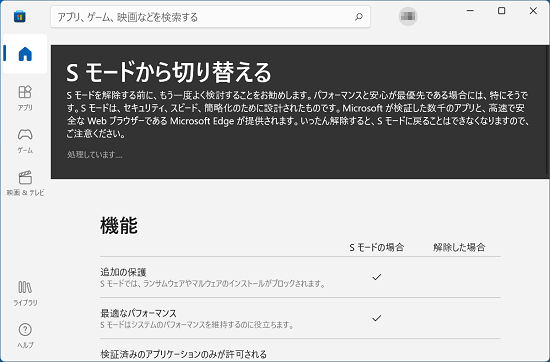Click the 最適なパフォーマンス row title
Image resolution: width=550 pixels, height=362 pixels.
pyautogui.click(x=138, y=313)
